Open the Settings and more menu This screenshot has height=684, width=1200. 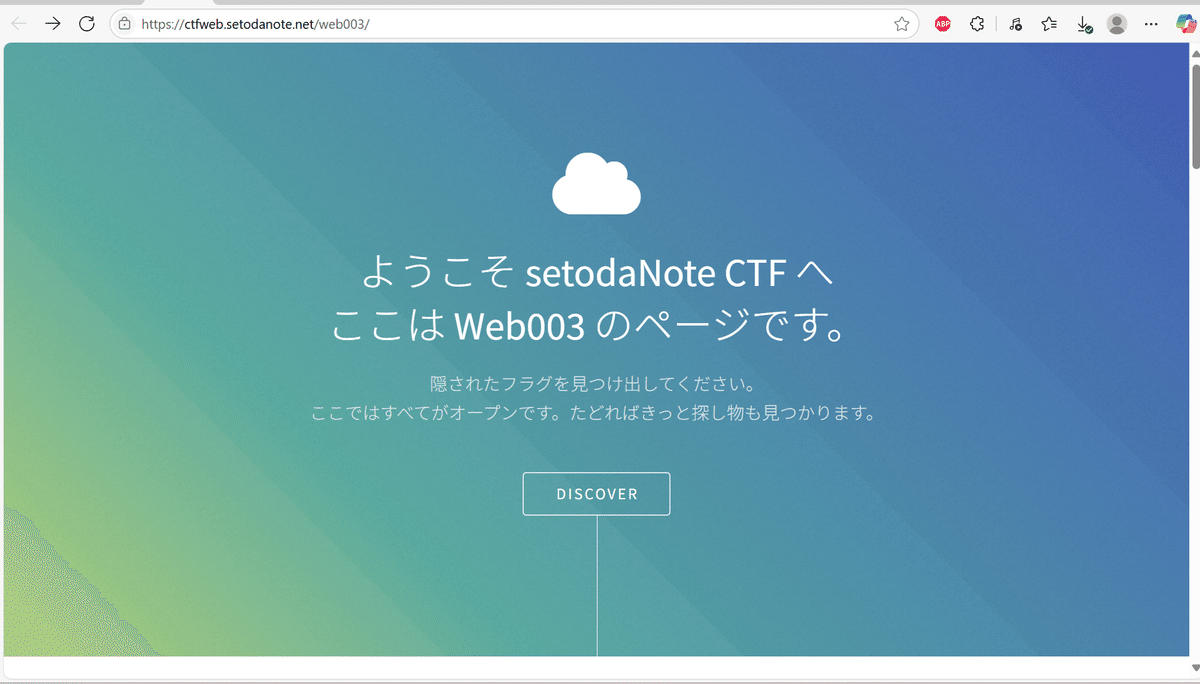click(x=1150, y=23)
